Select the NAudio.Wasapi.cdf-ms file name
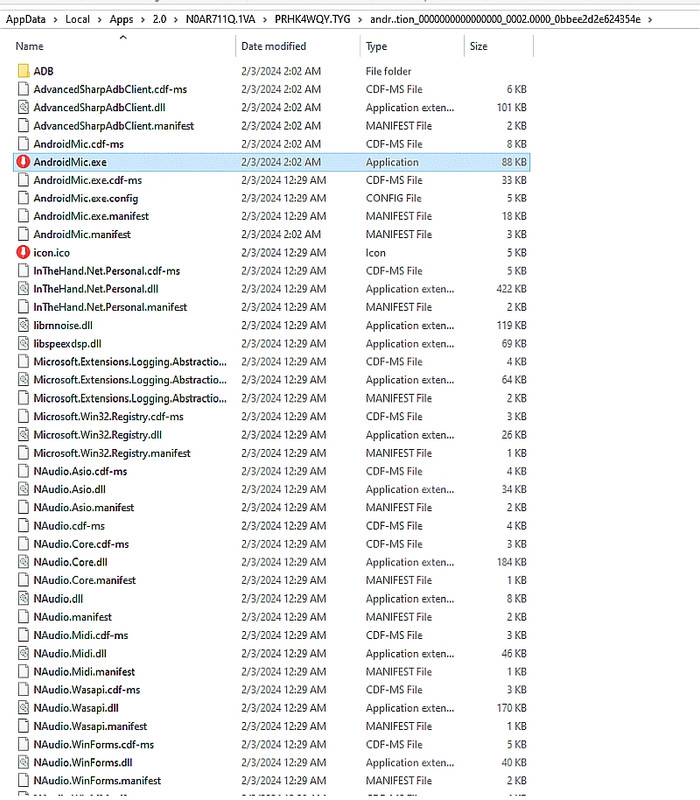Screen dimensions: 700x800 (87, 690)
